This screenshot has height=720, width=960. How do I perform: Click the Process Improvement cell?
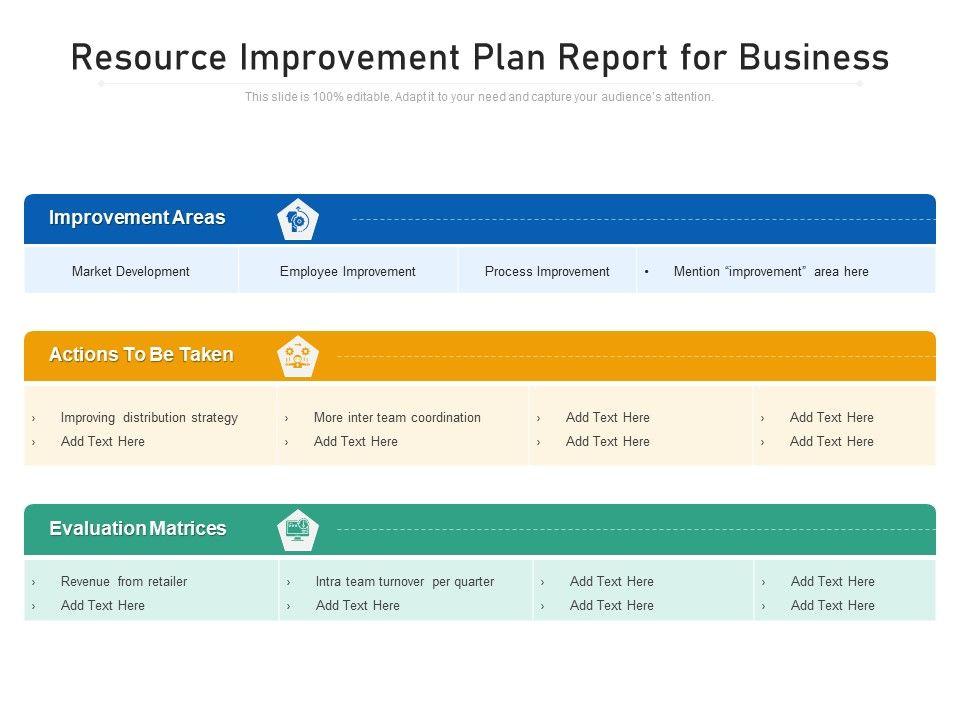(x=547, y=271)
